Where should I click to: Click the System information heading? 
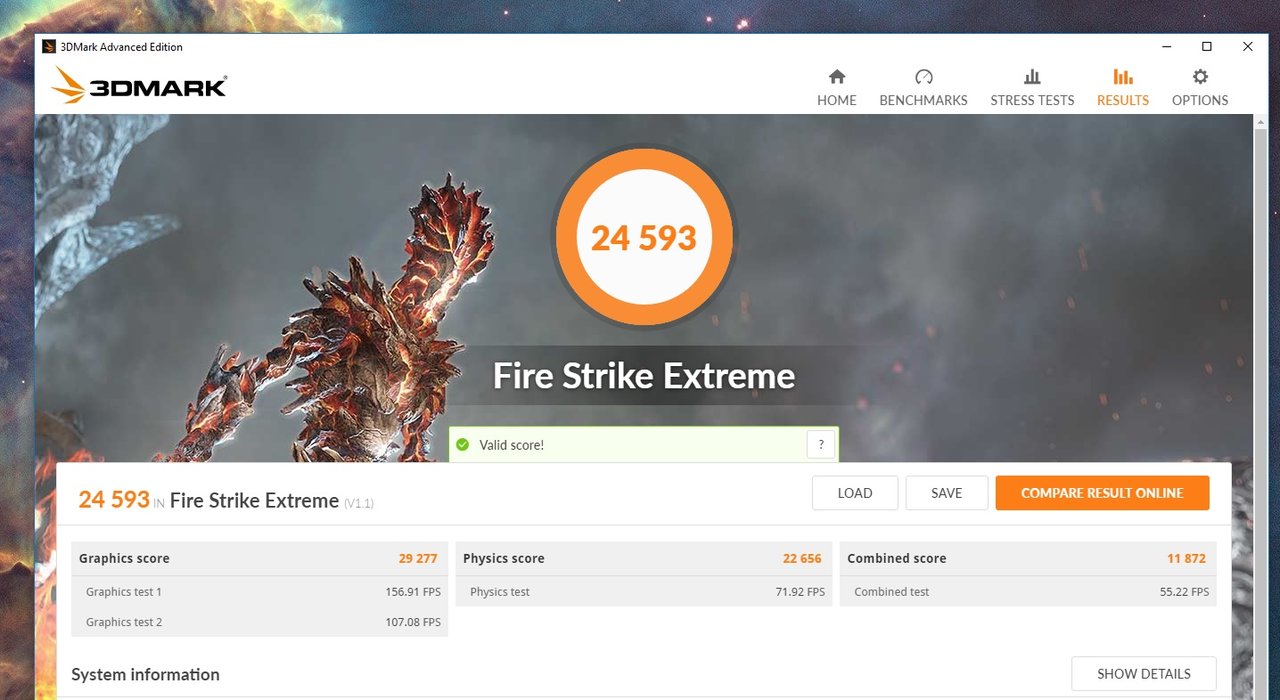[145, 675]
